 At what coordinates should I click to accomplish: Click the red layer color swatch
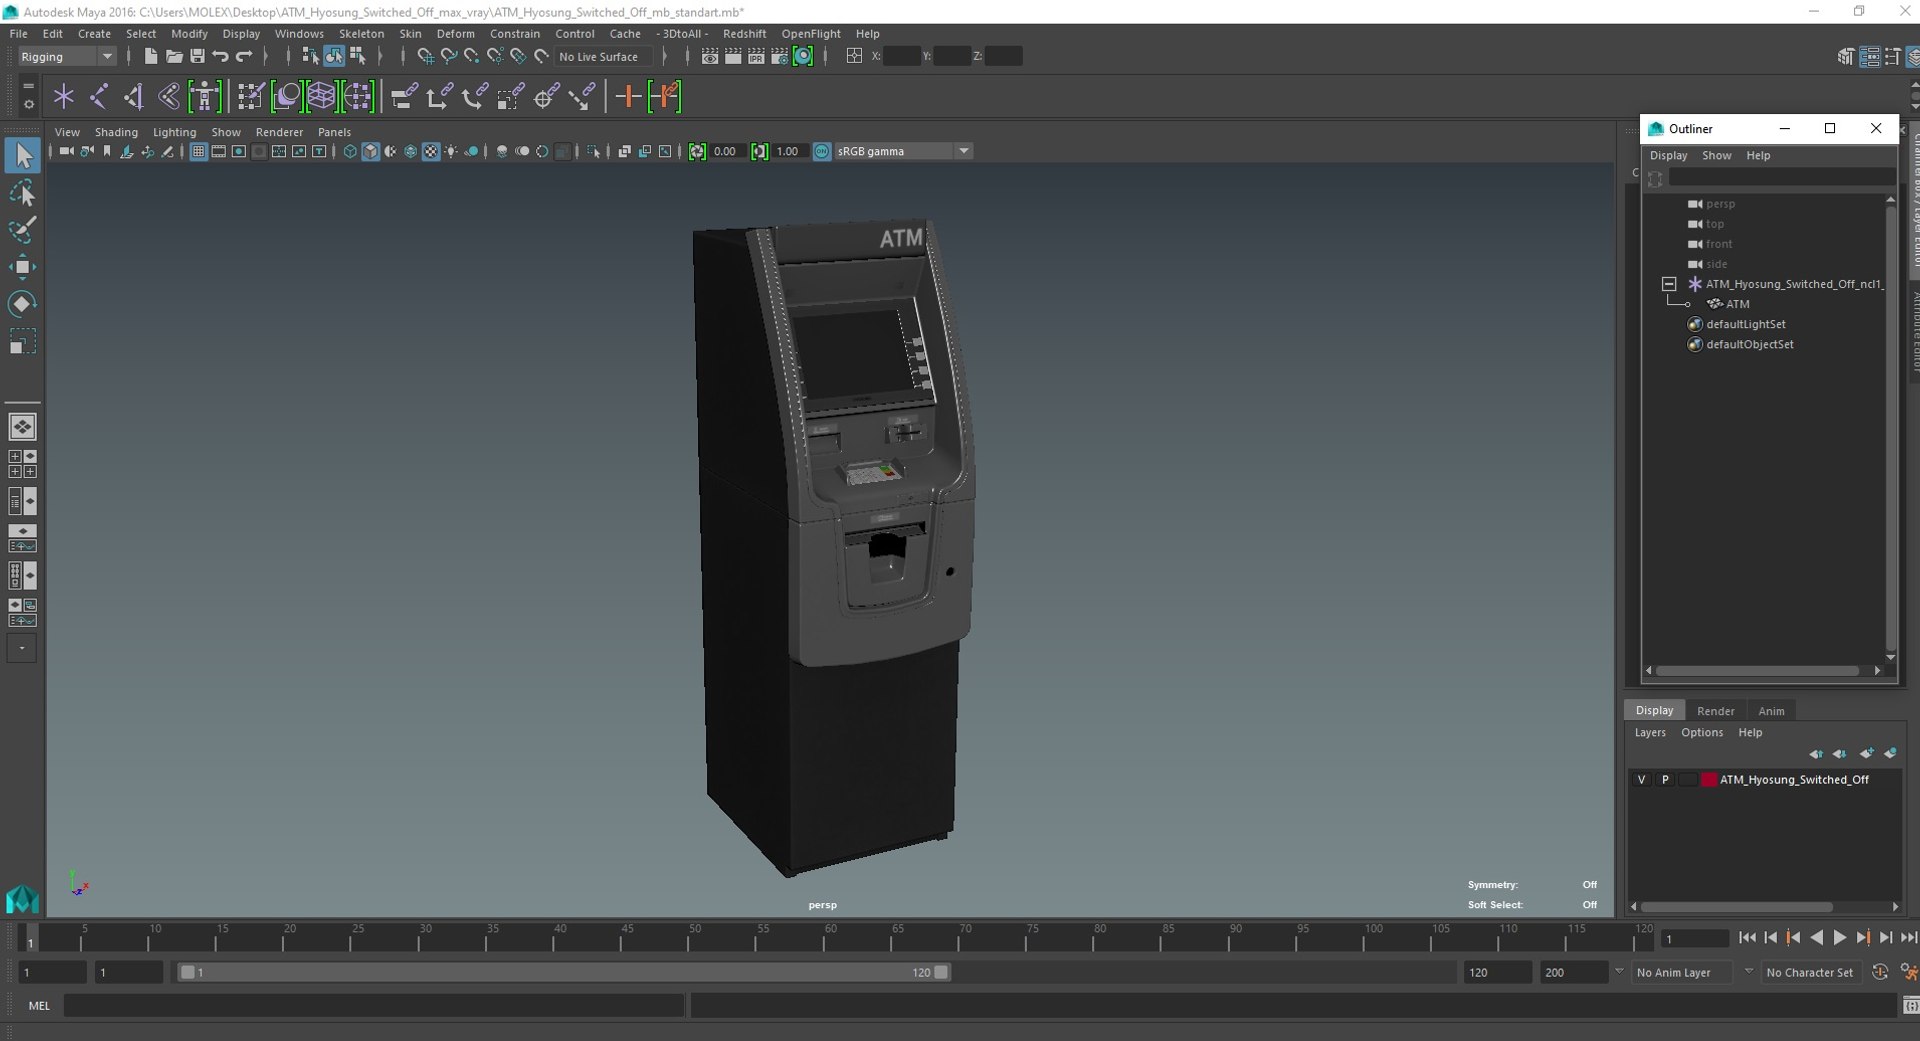[x=1709, y=780]
